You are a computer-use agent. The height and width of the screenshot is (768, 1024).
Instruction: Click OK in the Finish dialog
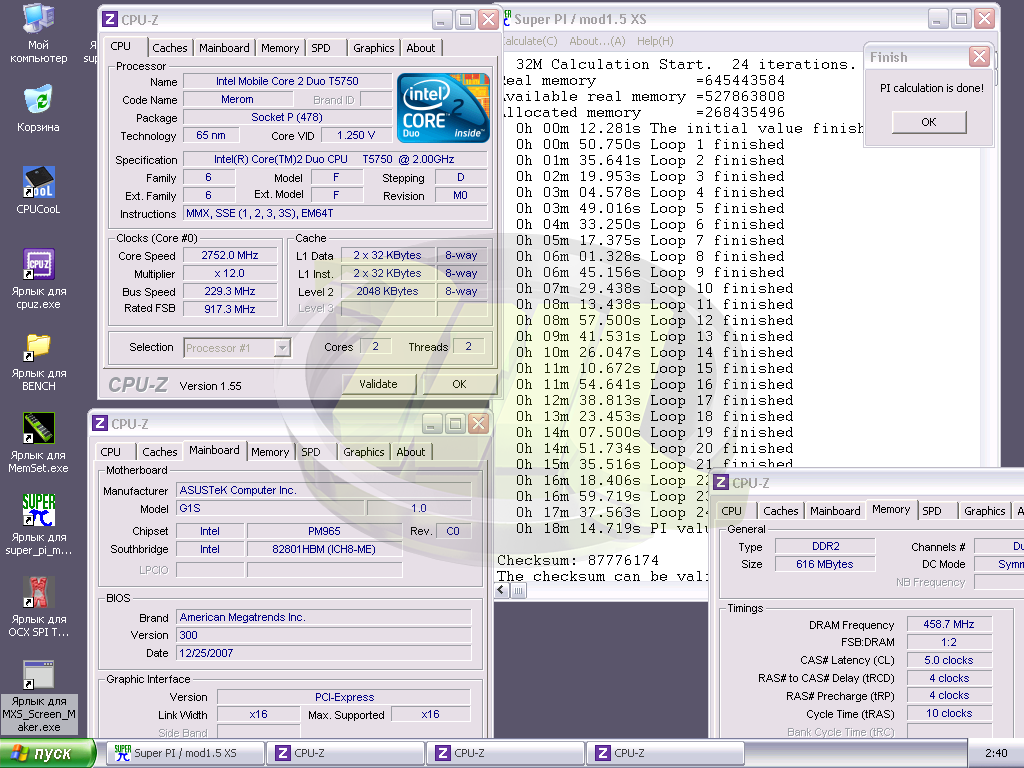tap(929, 122)
